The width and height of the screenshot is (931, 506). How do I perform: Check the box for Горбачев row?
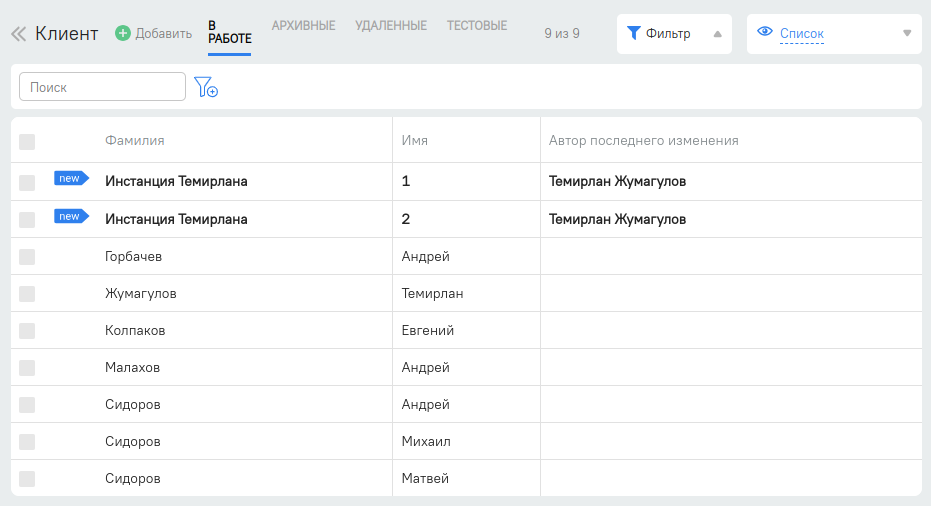[x=27, y=257]
